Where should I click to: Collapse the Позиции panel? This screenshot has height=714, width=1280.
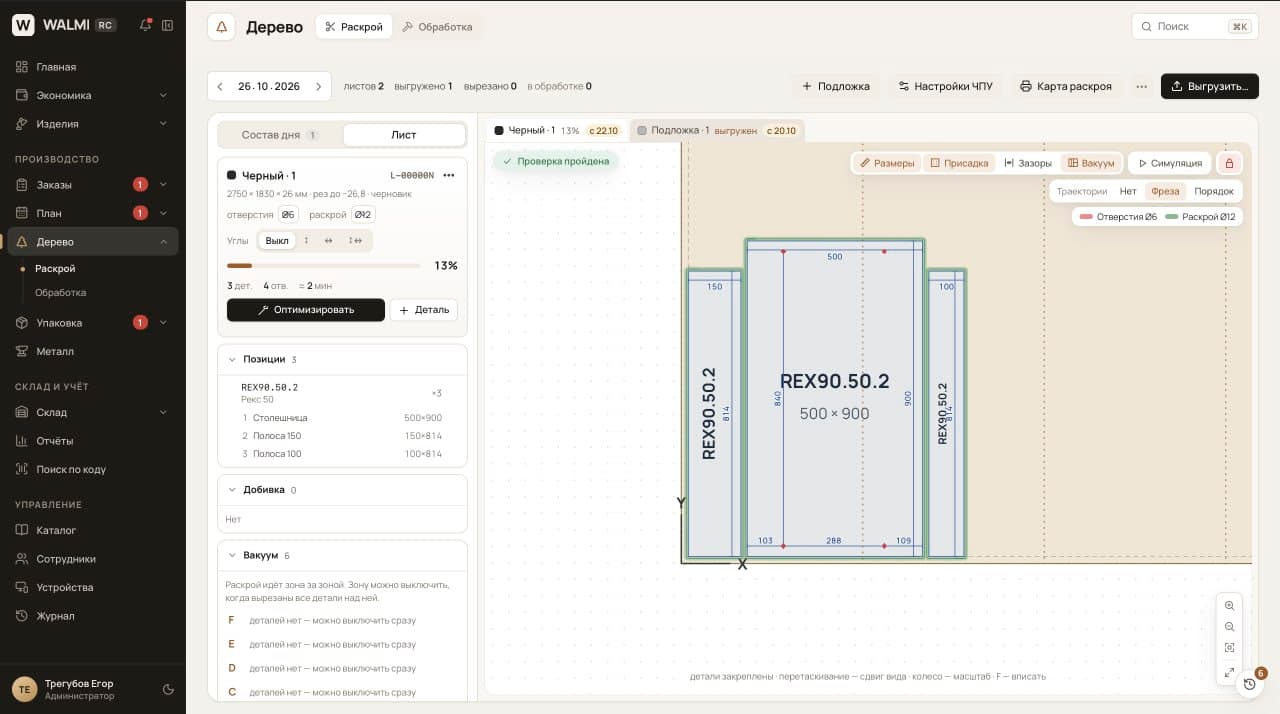point(232,359)
